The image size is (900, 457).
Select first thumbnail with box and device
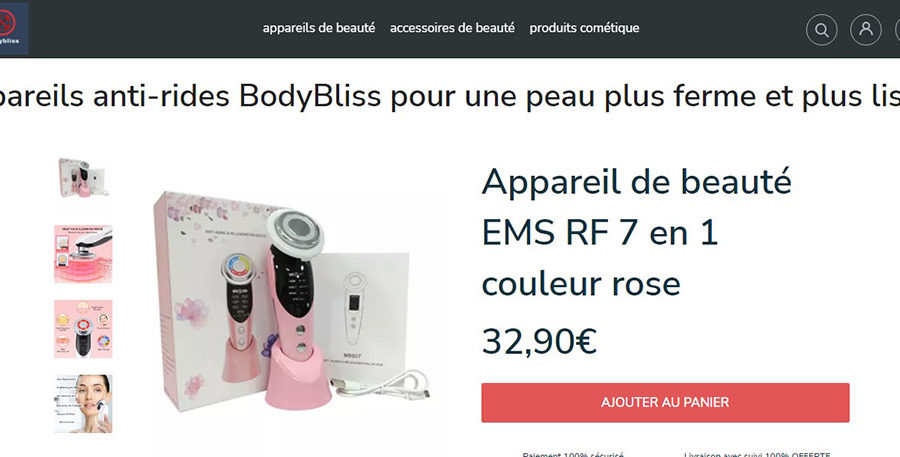pos(83,178)
